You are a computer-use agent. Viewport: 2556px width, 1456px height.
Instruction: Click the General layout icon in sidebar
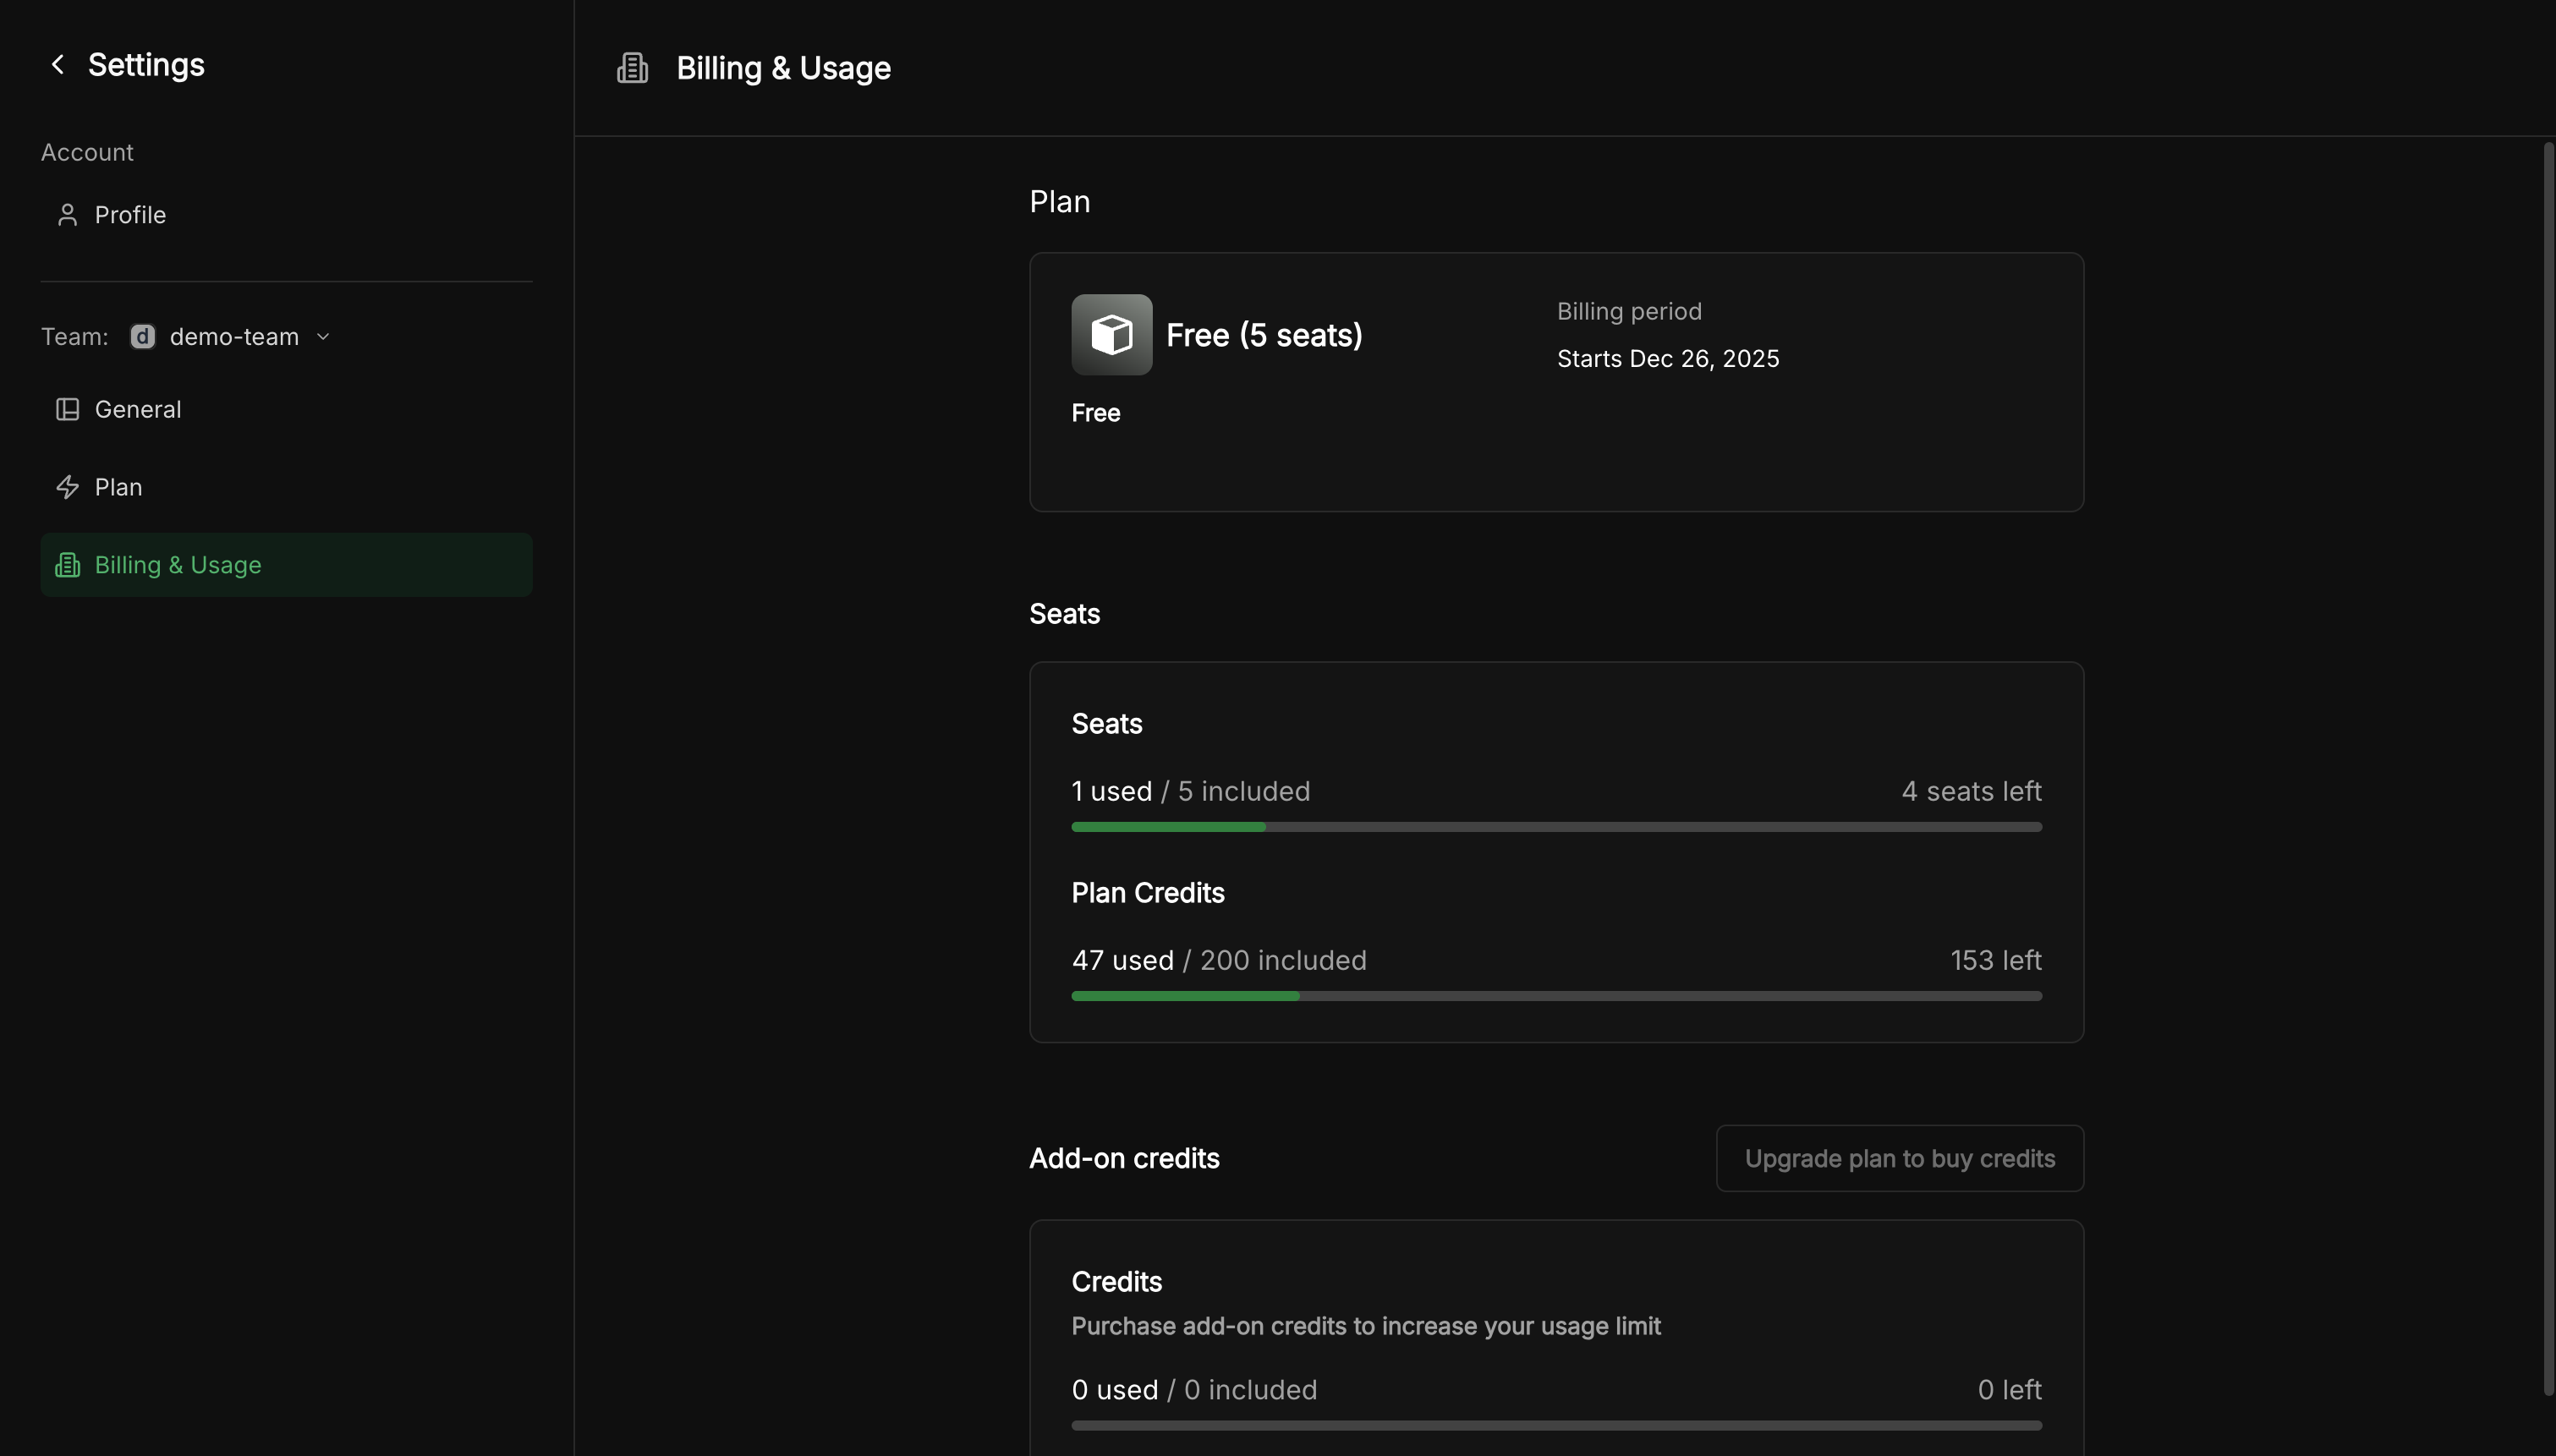coord(67,410)
